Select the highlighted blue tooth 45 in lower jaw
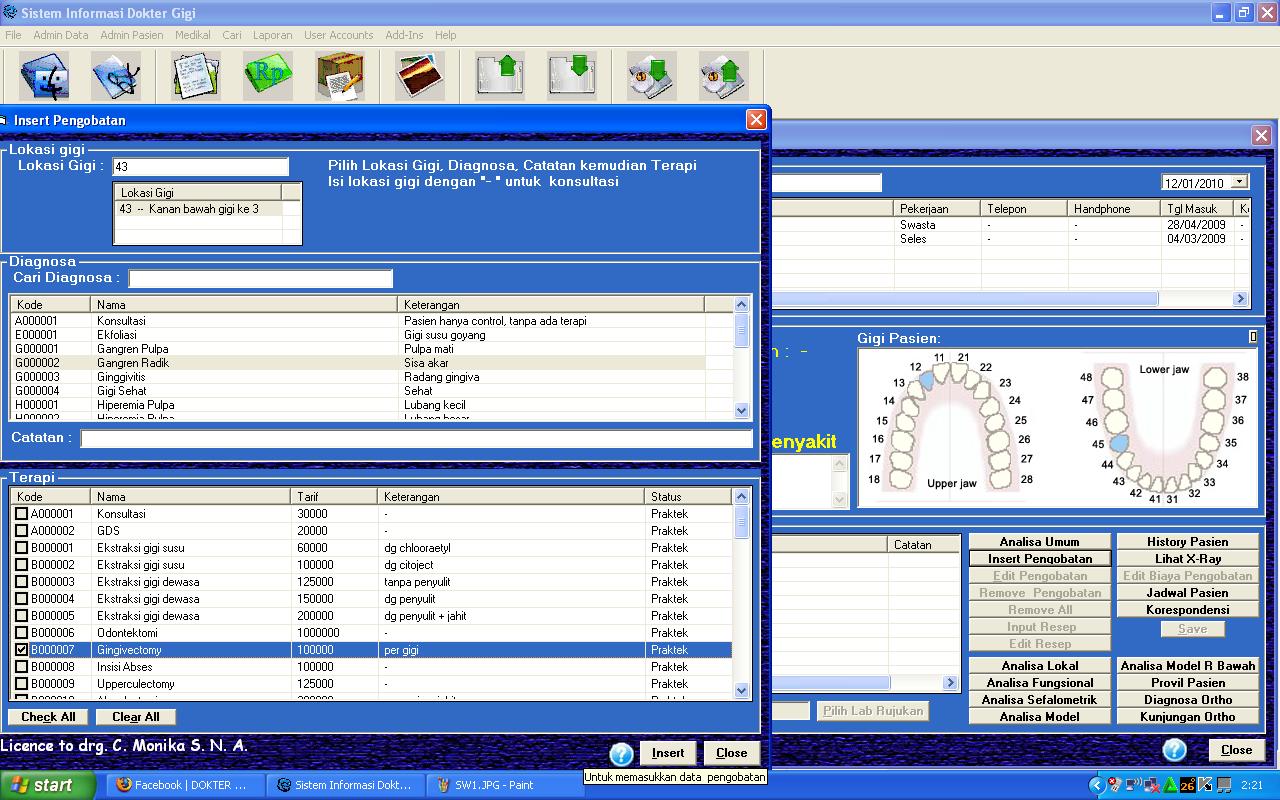 (1119, 443)
